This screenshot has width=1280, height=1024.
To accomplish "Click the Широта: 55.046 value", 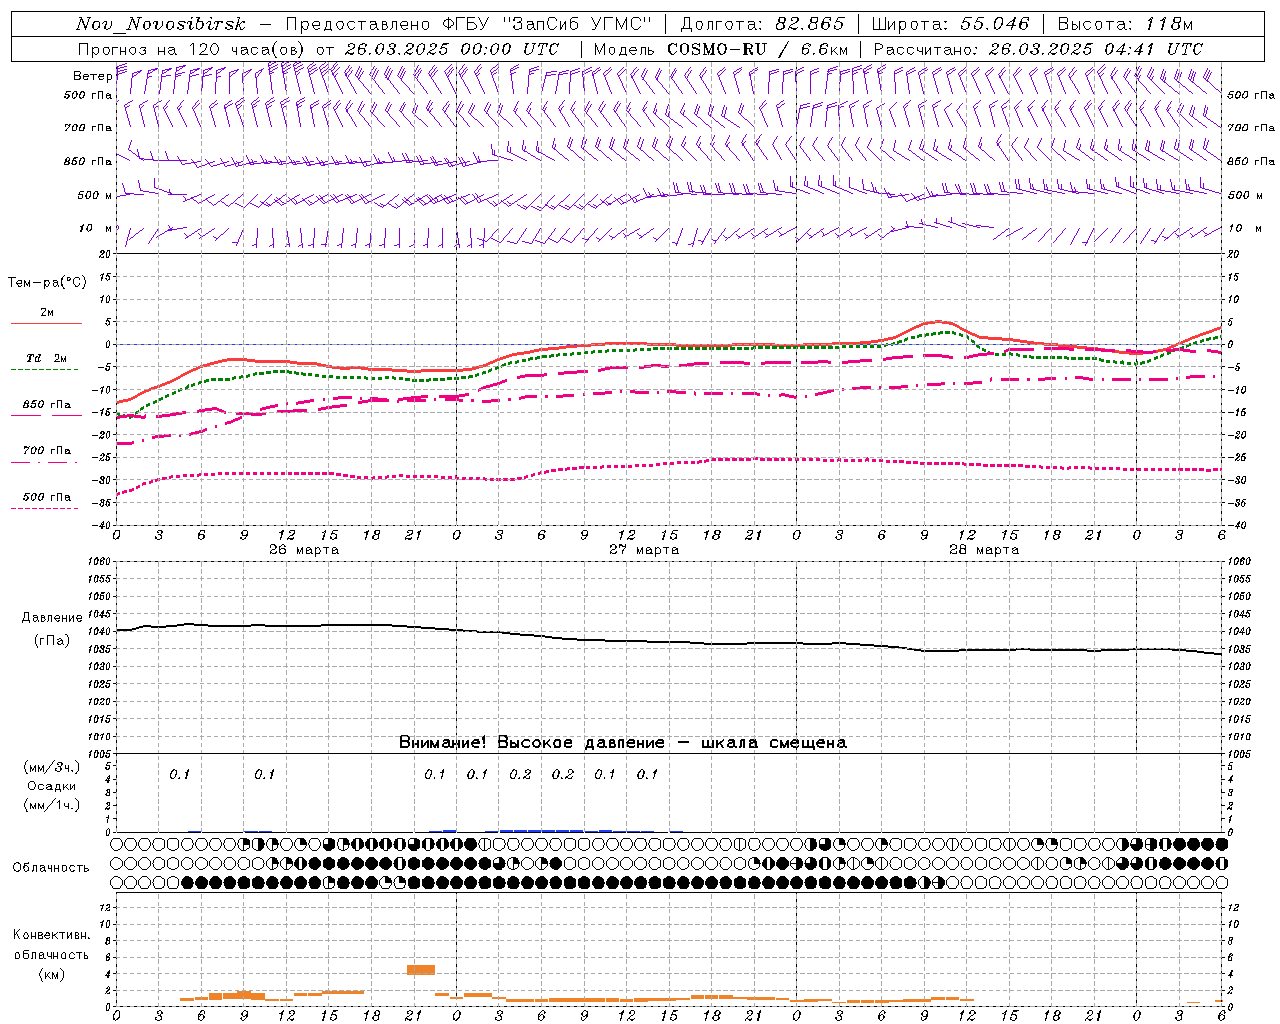I will pos(950,24).
